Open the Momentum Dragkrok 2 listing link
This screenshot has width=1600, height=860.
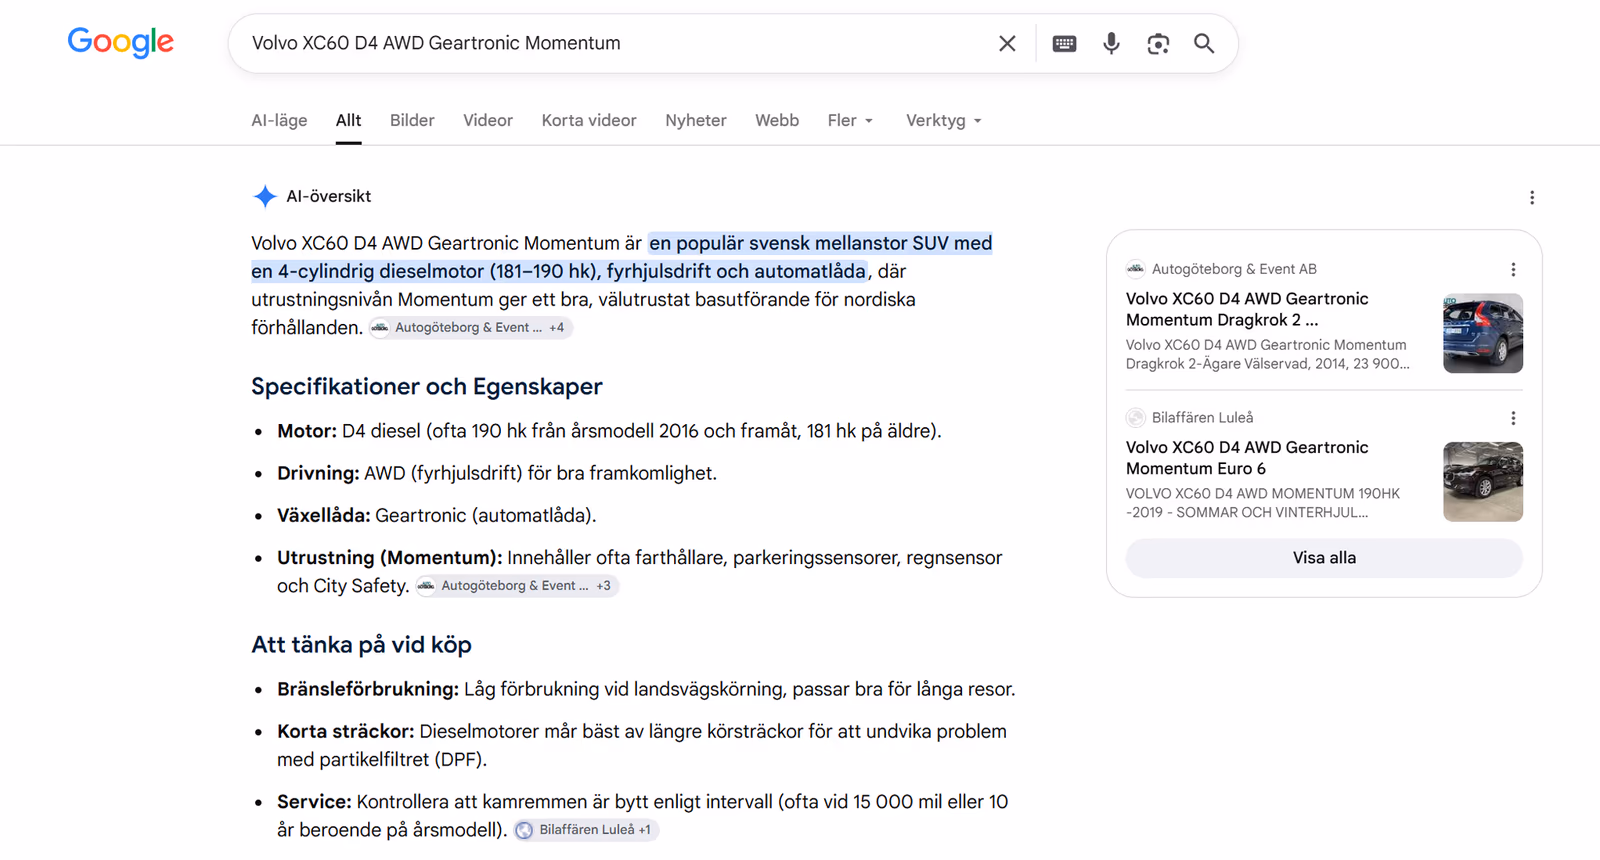coord(1247,309)
